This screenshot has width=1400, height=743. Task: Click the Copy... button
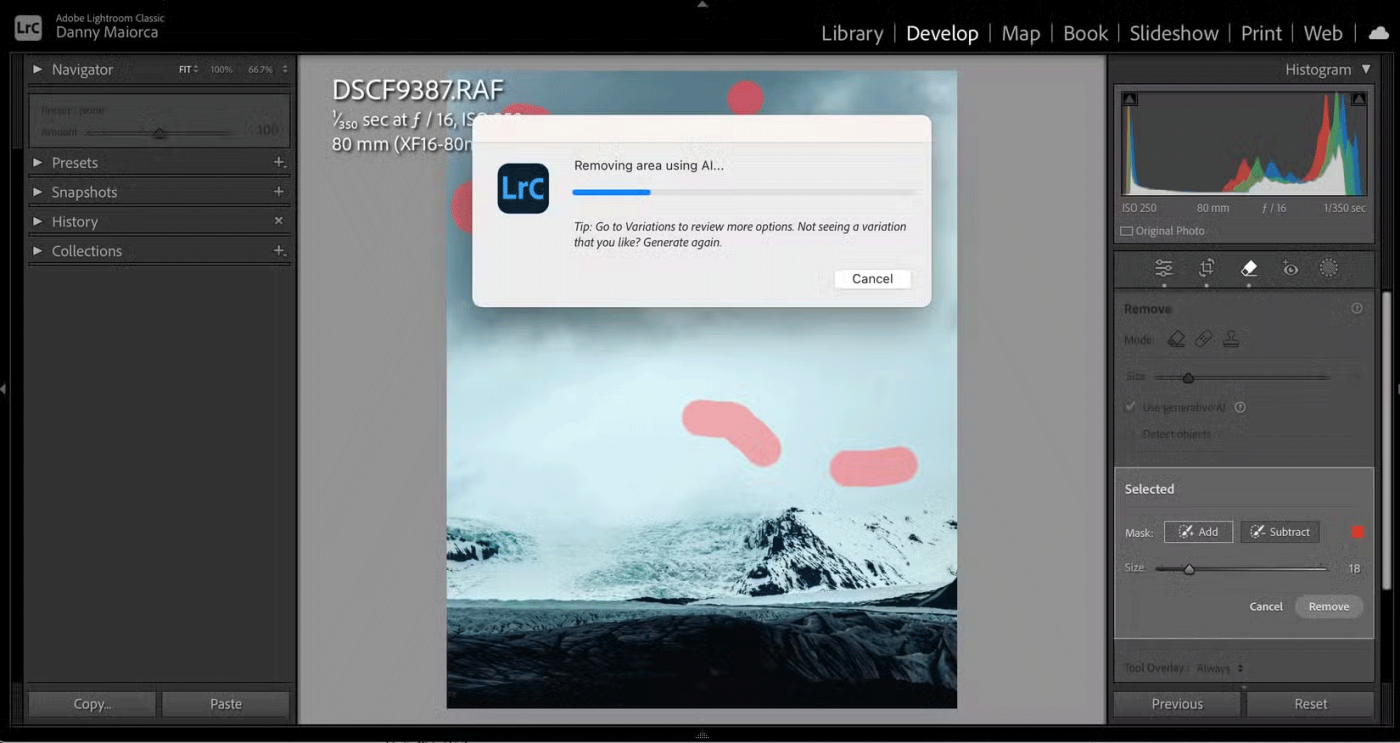[x=92, y=704]
